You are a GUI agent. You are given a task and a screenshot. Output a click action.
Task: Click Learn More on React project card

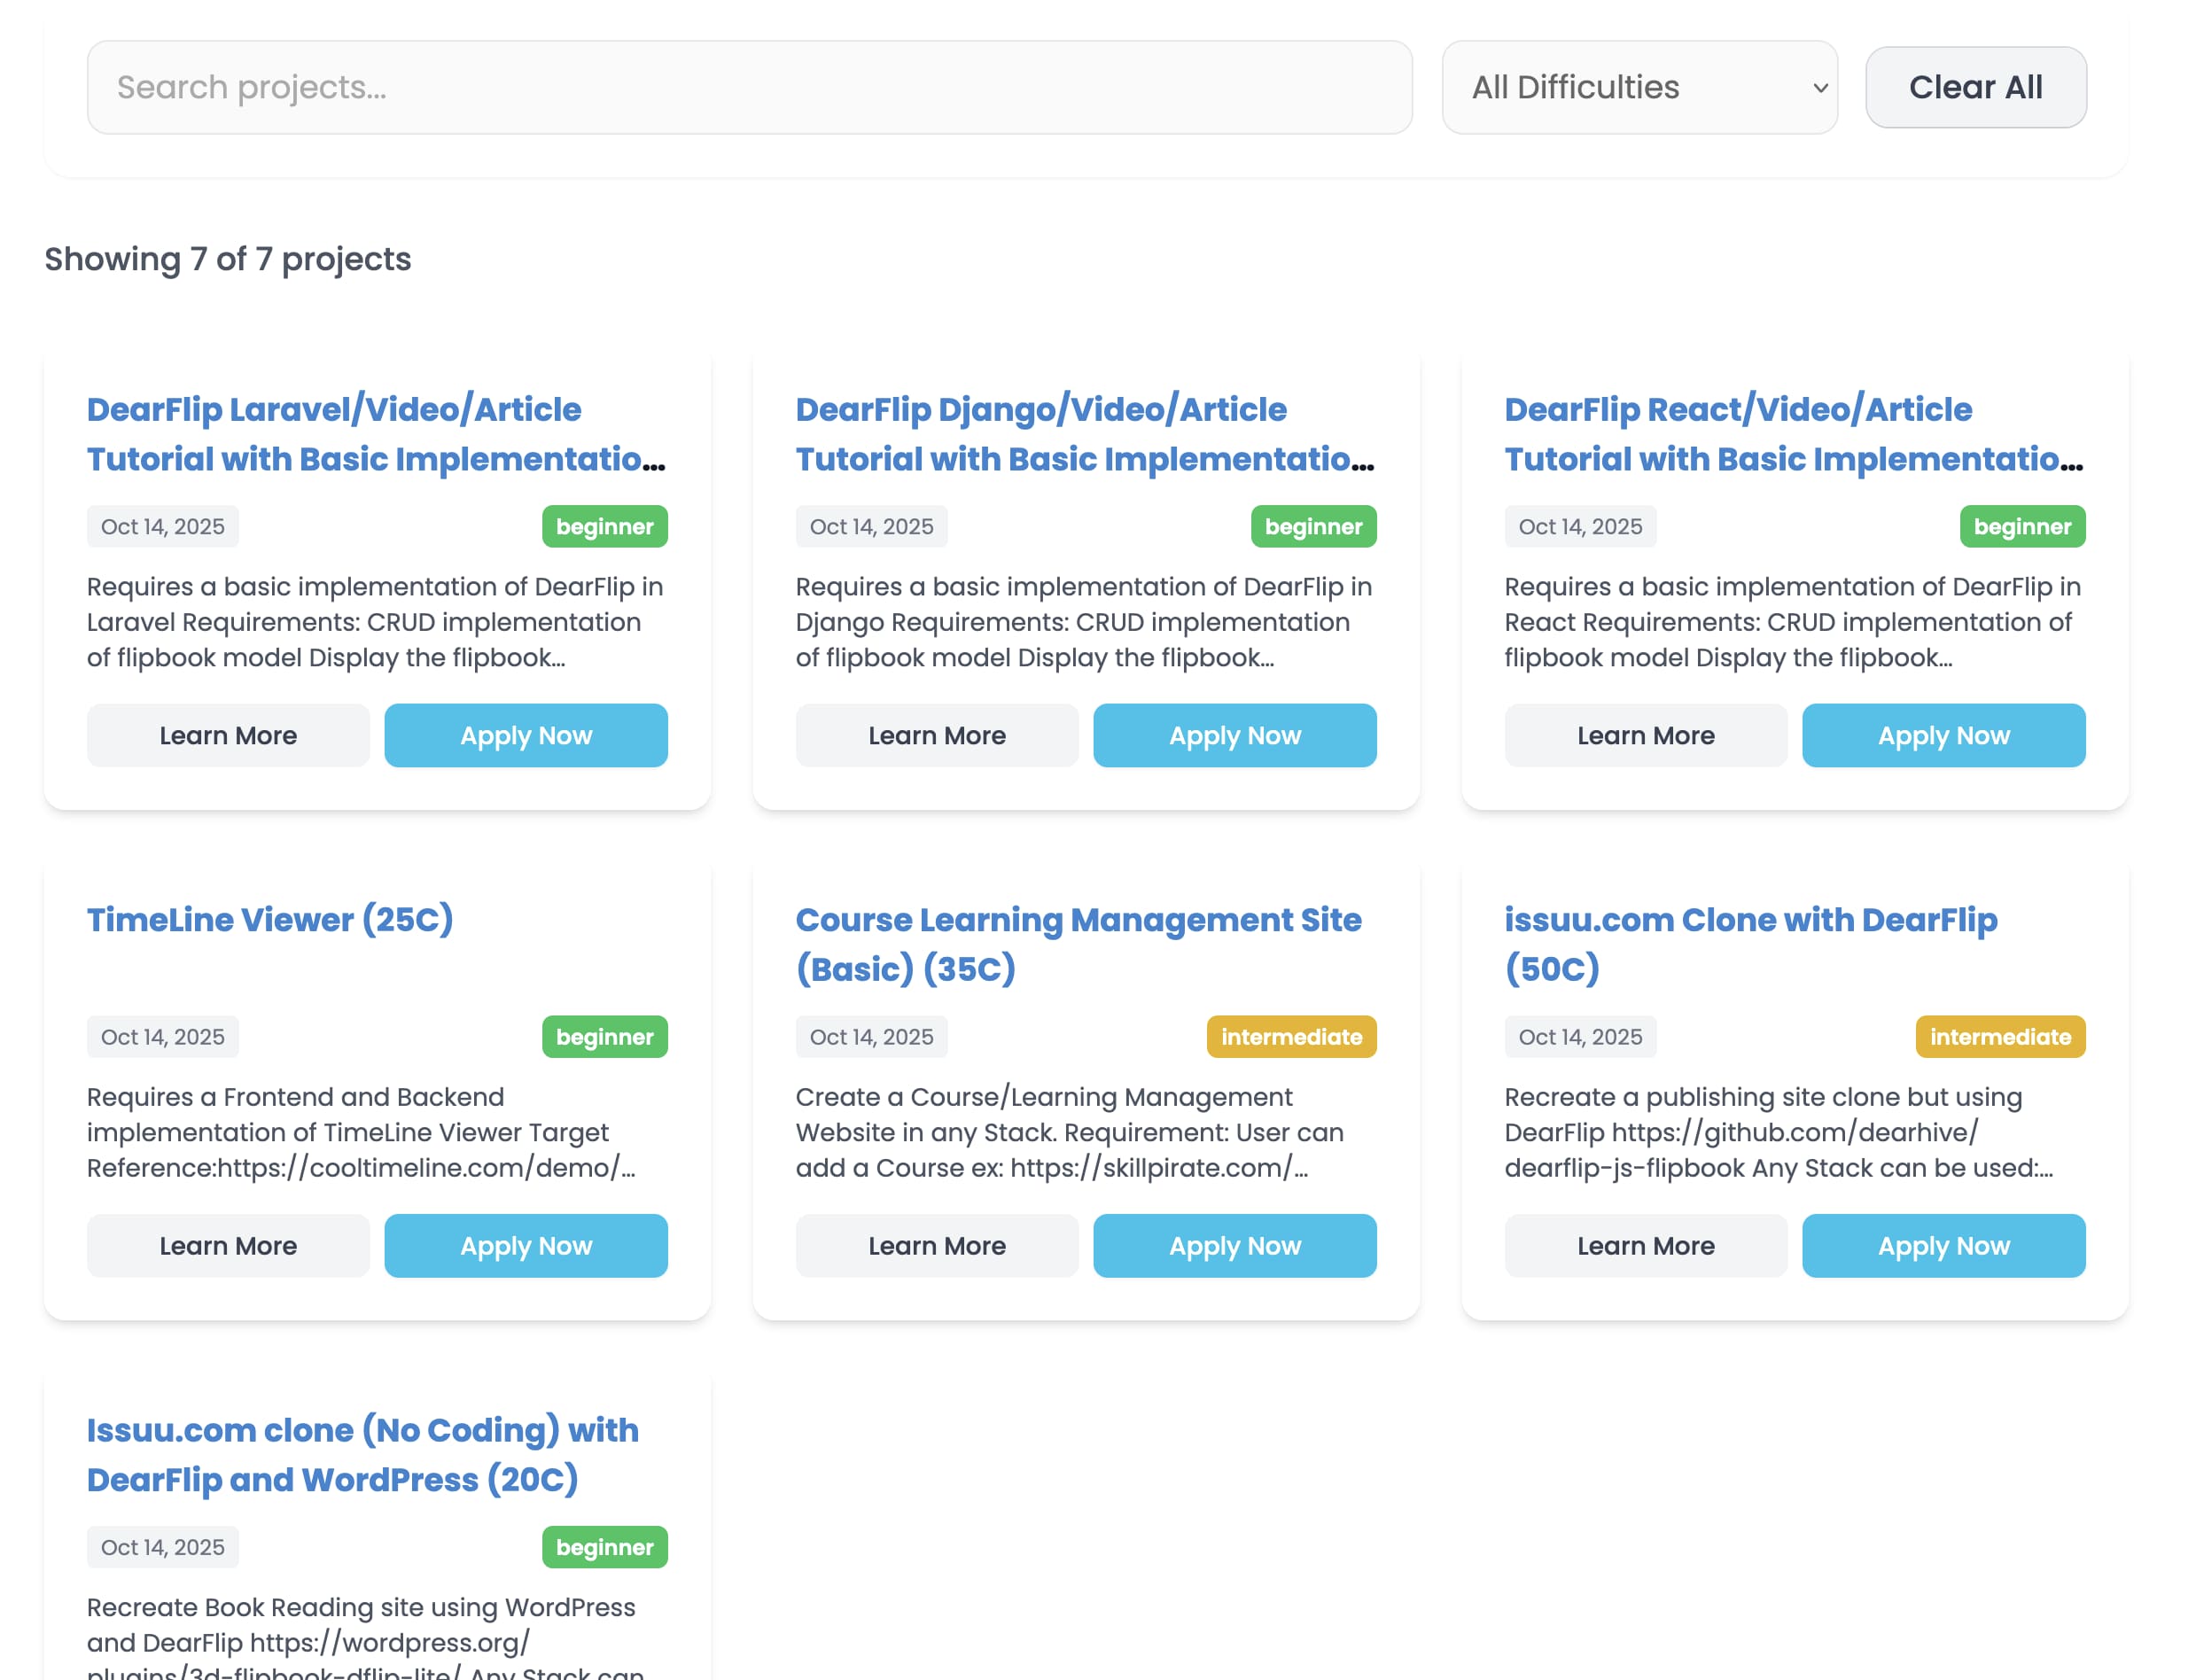[x=1645, y=735]
